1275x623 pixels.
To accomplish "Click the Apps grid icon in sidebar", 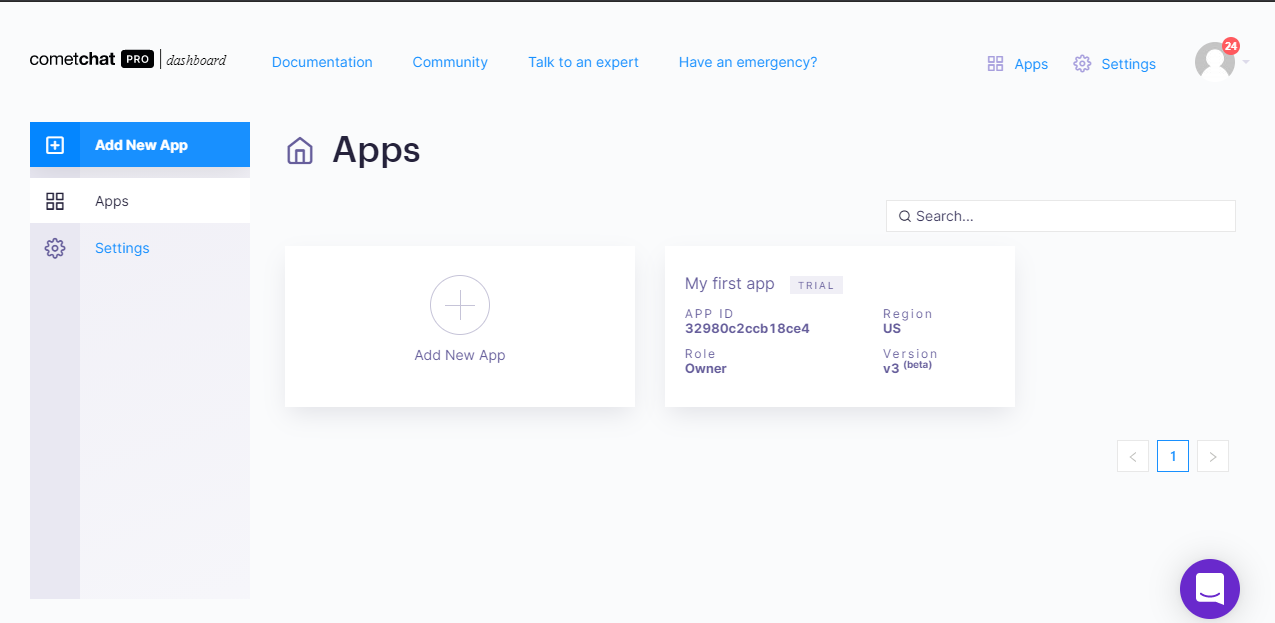I will [55, 201].
